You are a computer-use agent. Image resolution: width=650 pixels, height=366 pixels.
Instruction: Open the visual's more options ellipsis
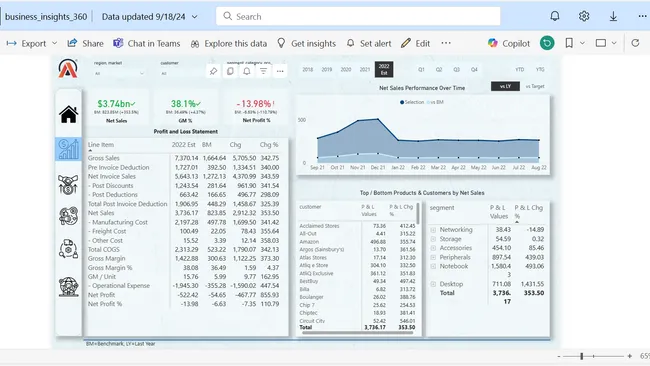click(x=280, y=71)
